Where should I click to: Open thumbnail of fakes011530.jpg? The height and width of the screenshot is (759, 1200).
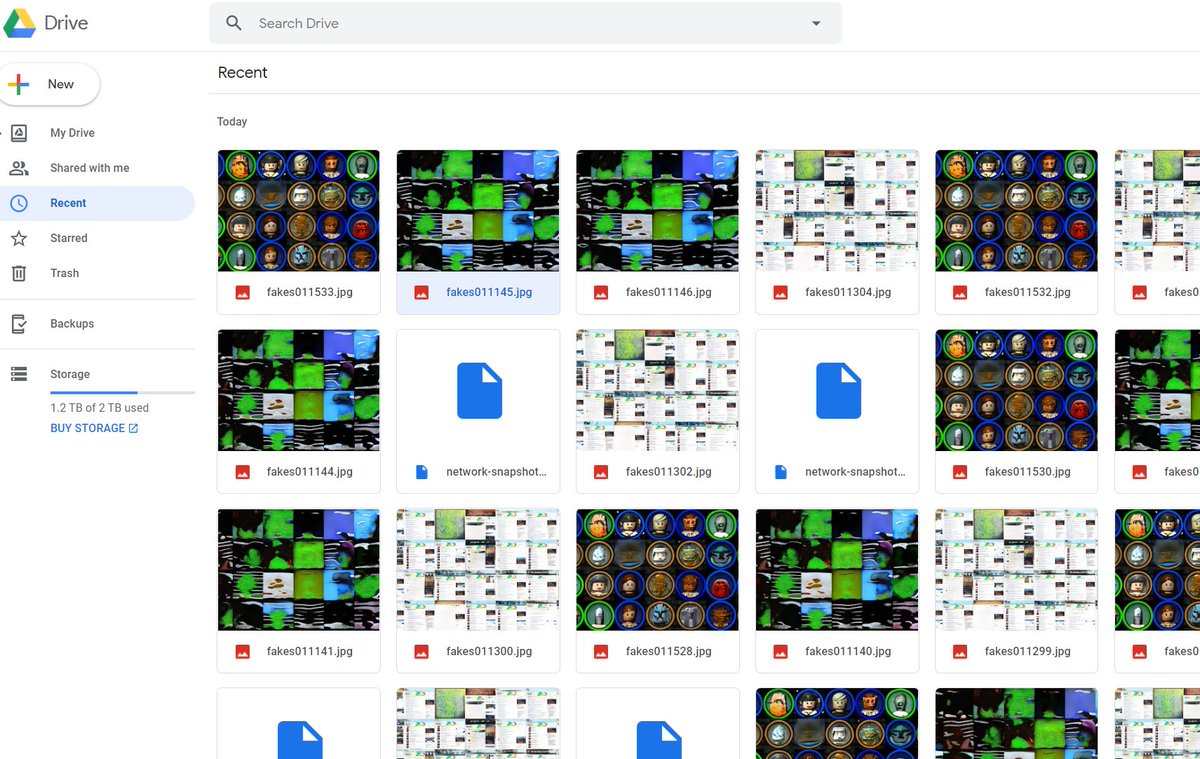(x=1016, y=390)
